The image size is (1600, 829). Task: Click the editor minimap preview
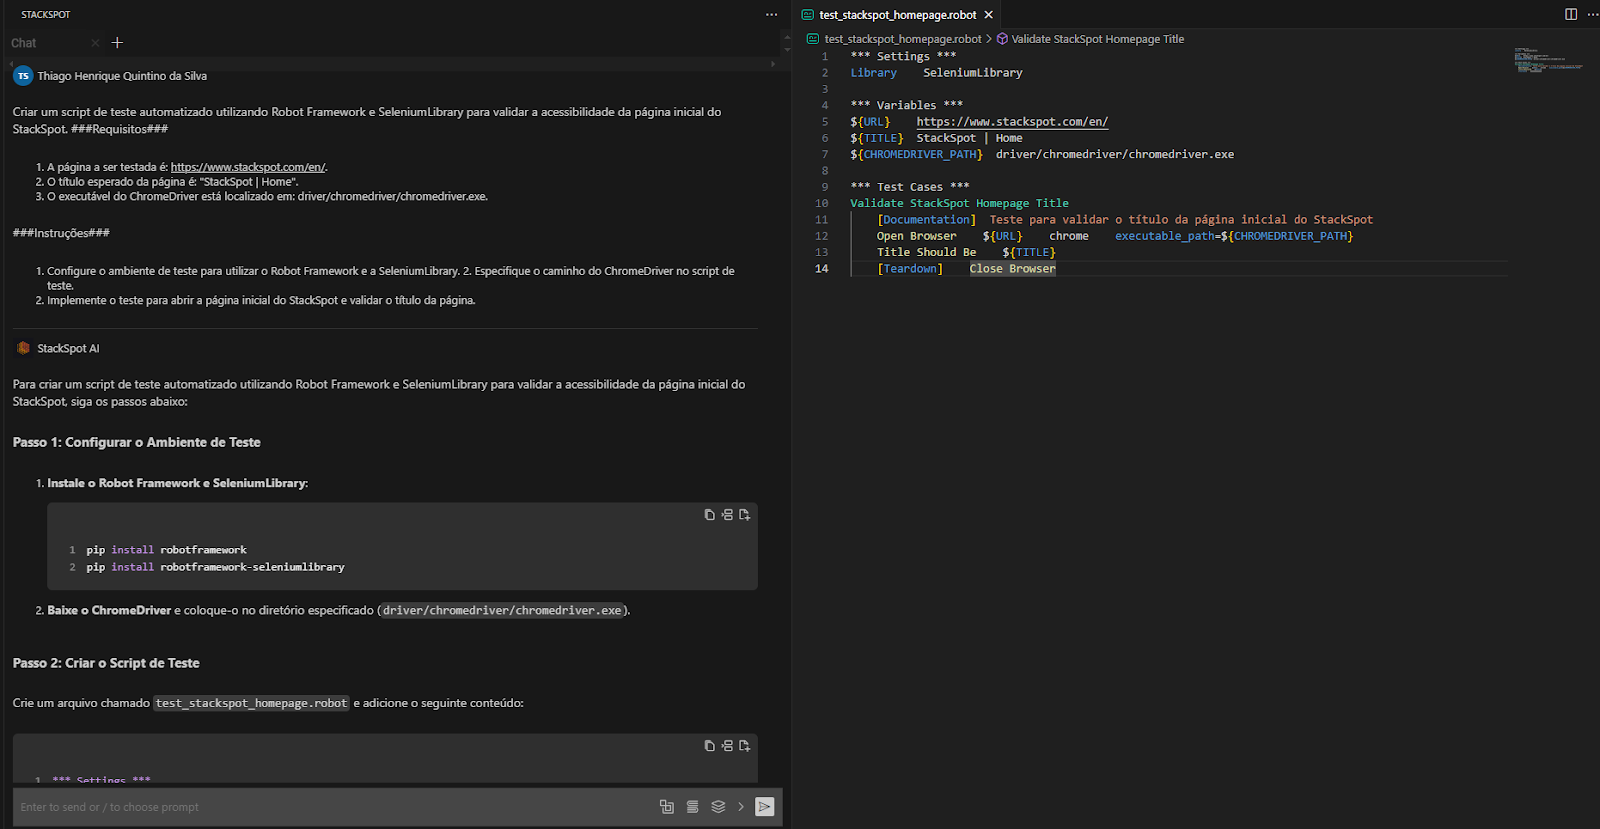(x=1548, y=59)
